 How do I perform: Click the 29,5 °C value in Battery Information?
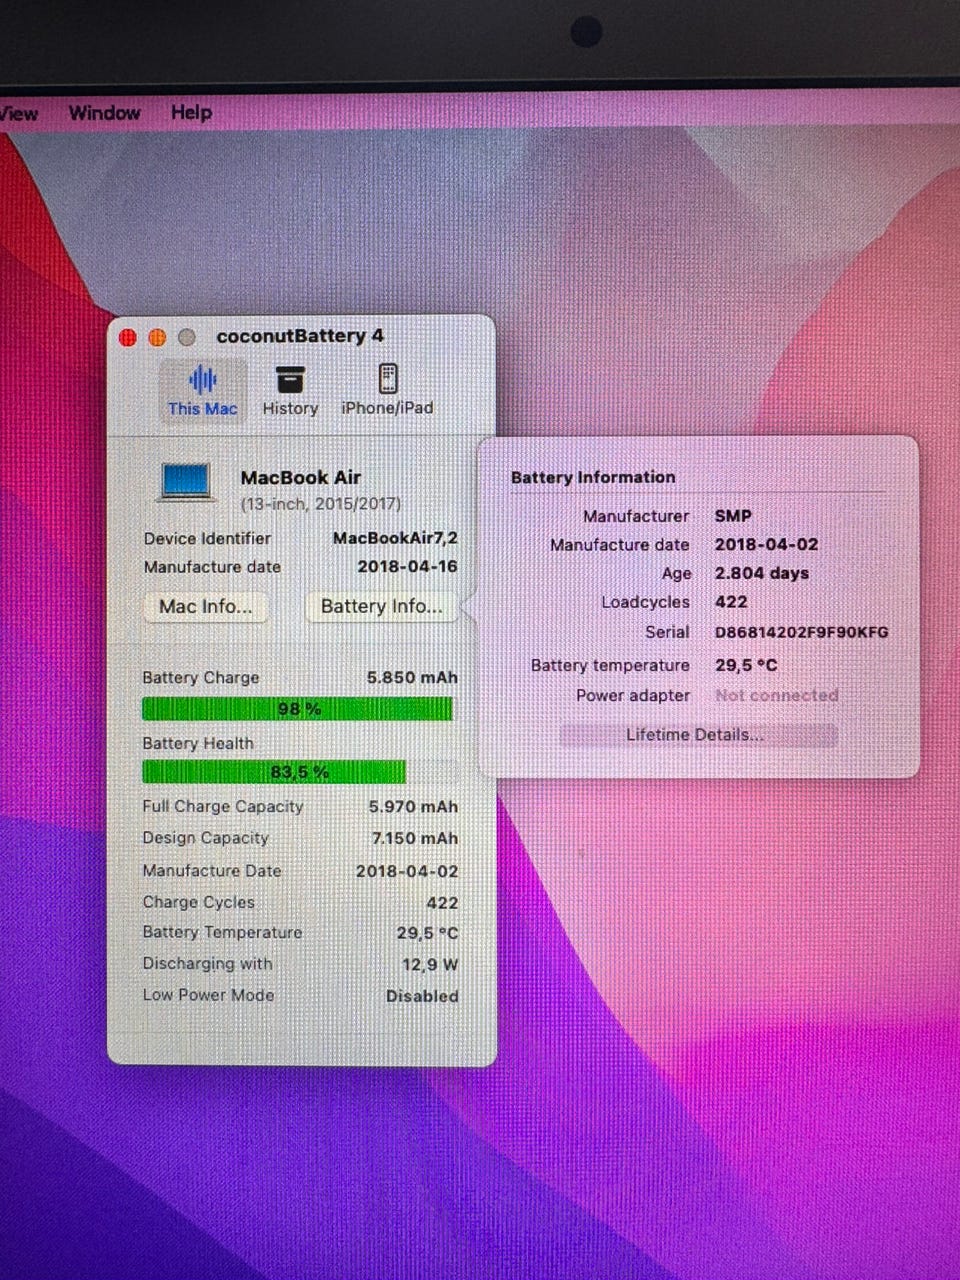pos(746,665)
